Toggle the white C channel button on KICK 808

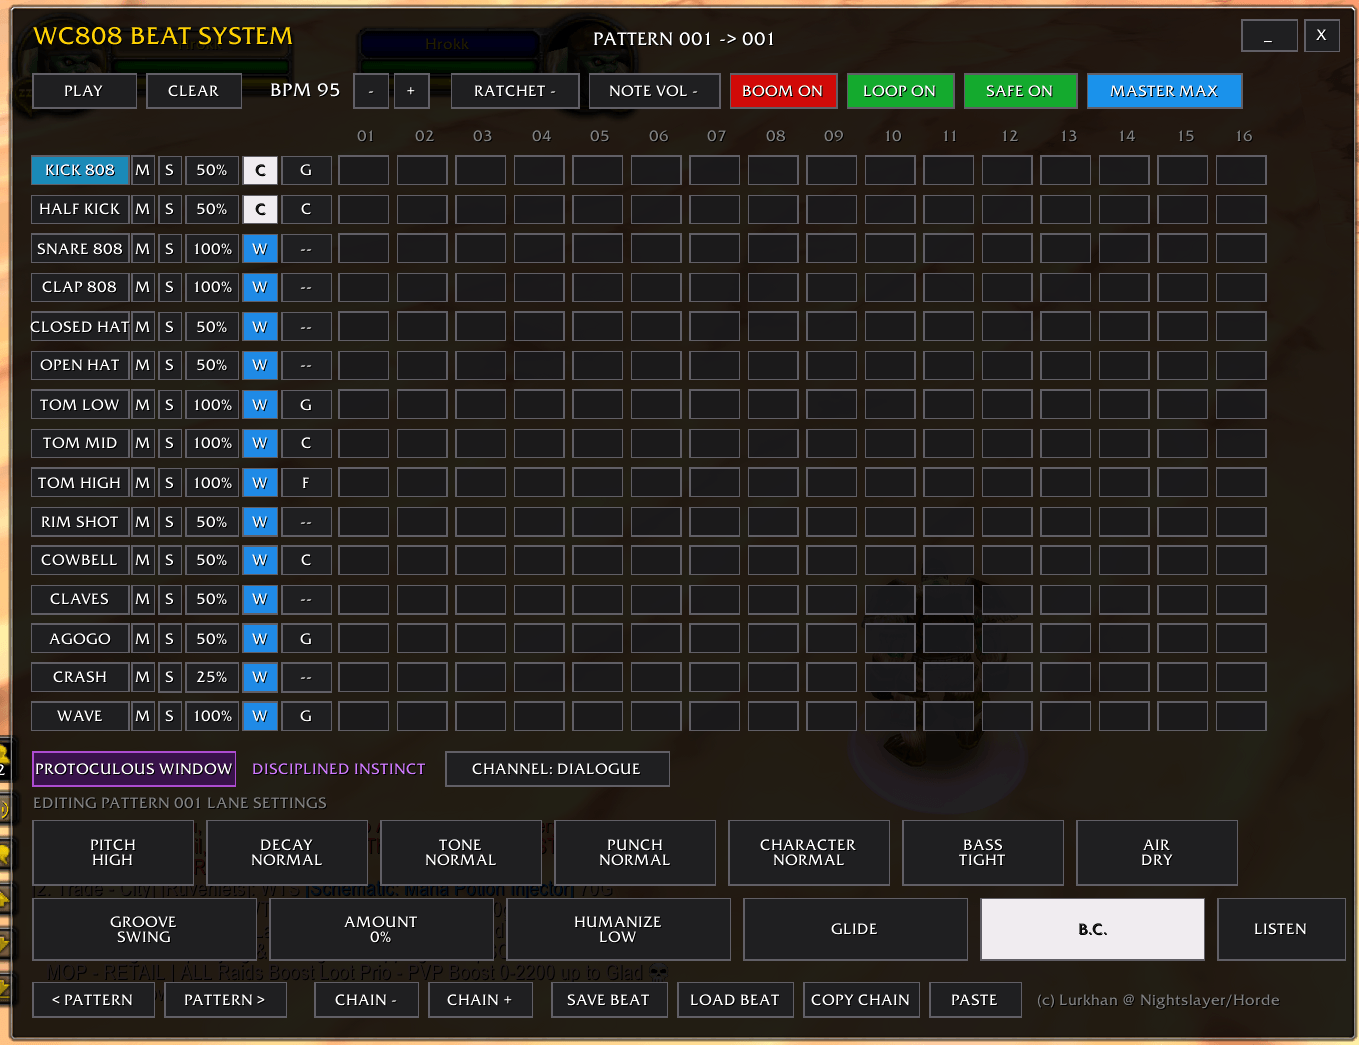260,170
